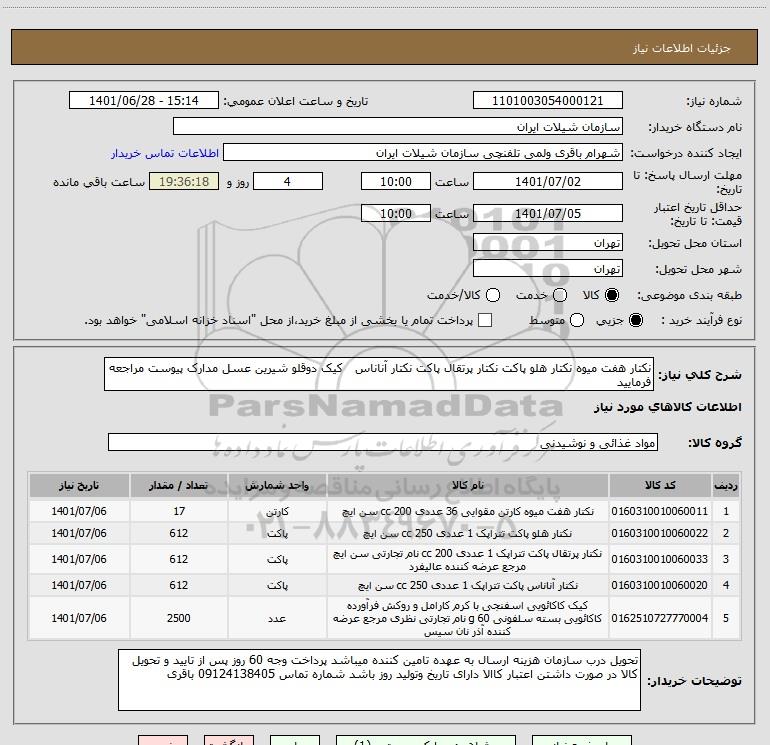Click the 1401/07/06 date in row 1
770x745 pixels.
tap(79, 511)
